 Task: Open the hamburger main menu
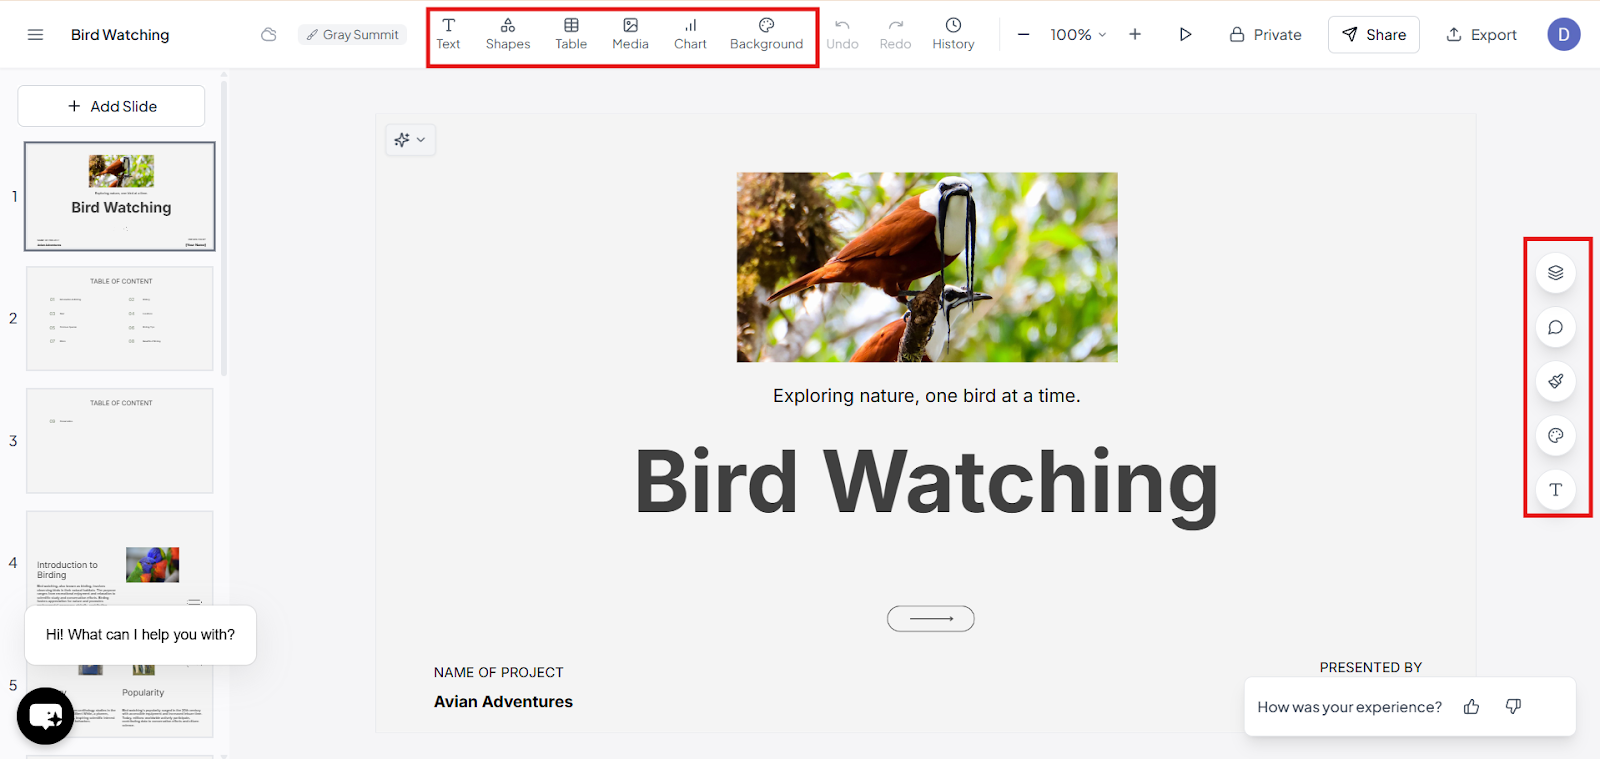point(35,35)
